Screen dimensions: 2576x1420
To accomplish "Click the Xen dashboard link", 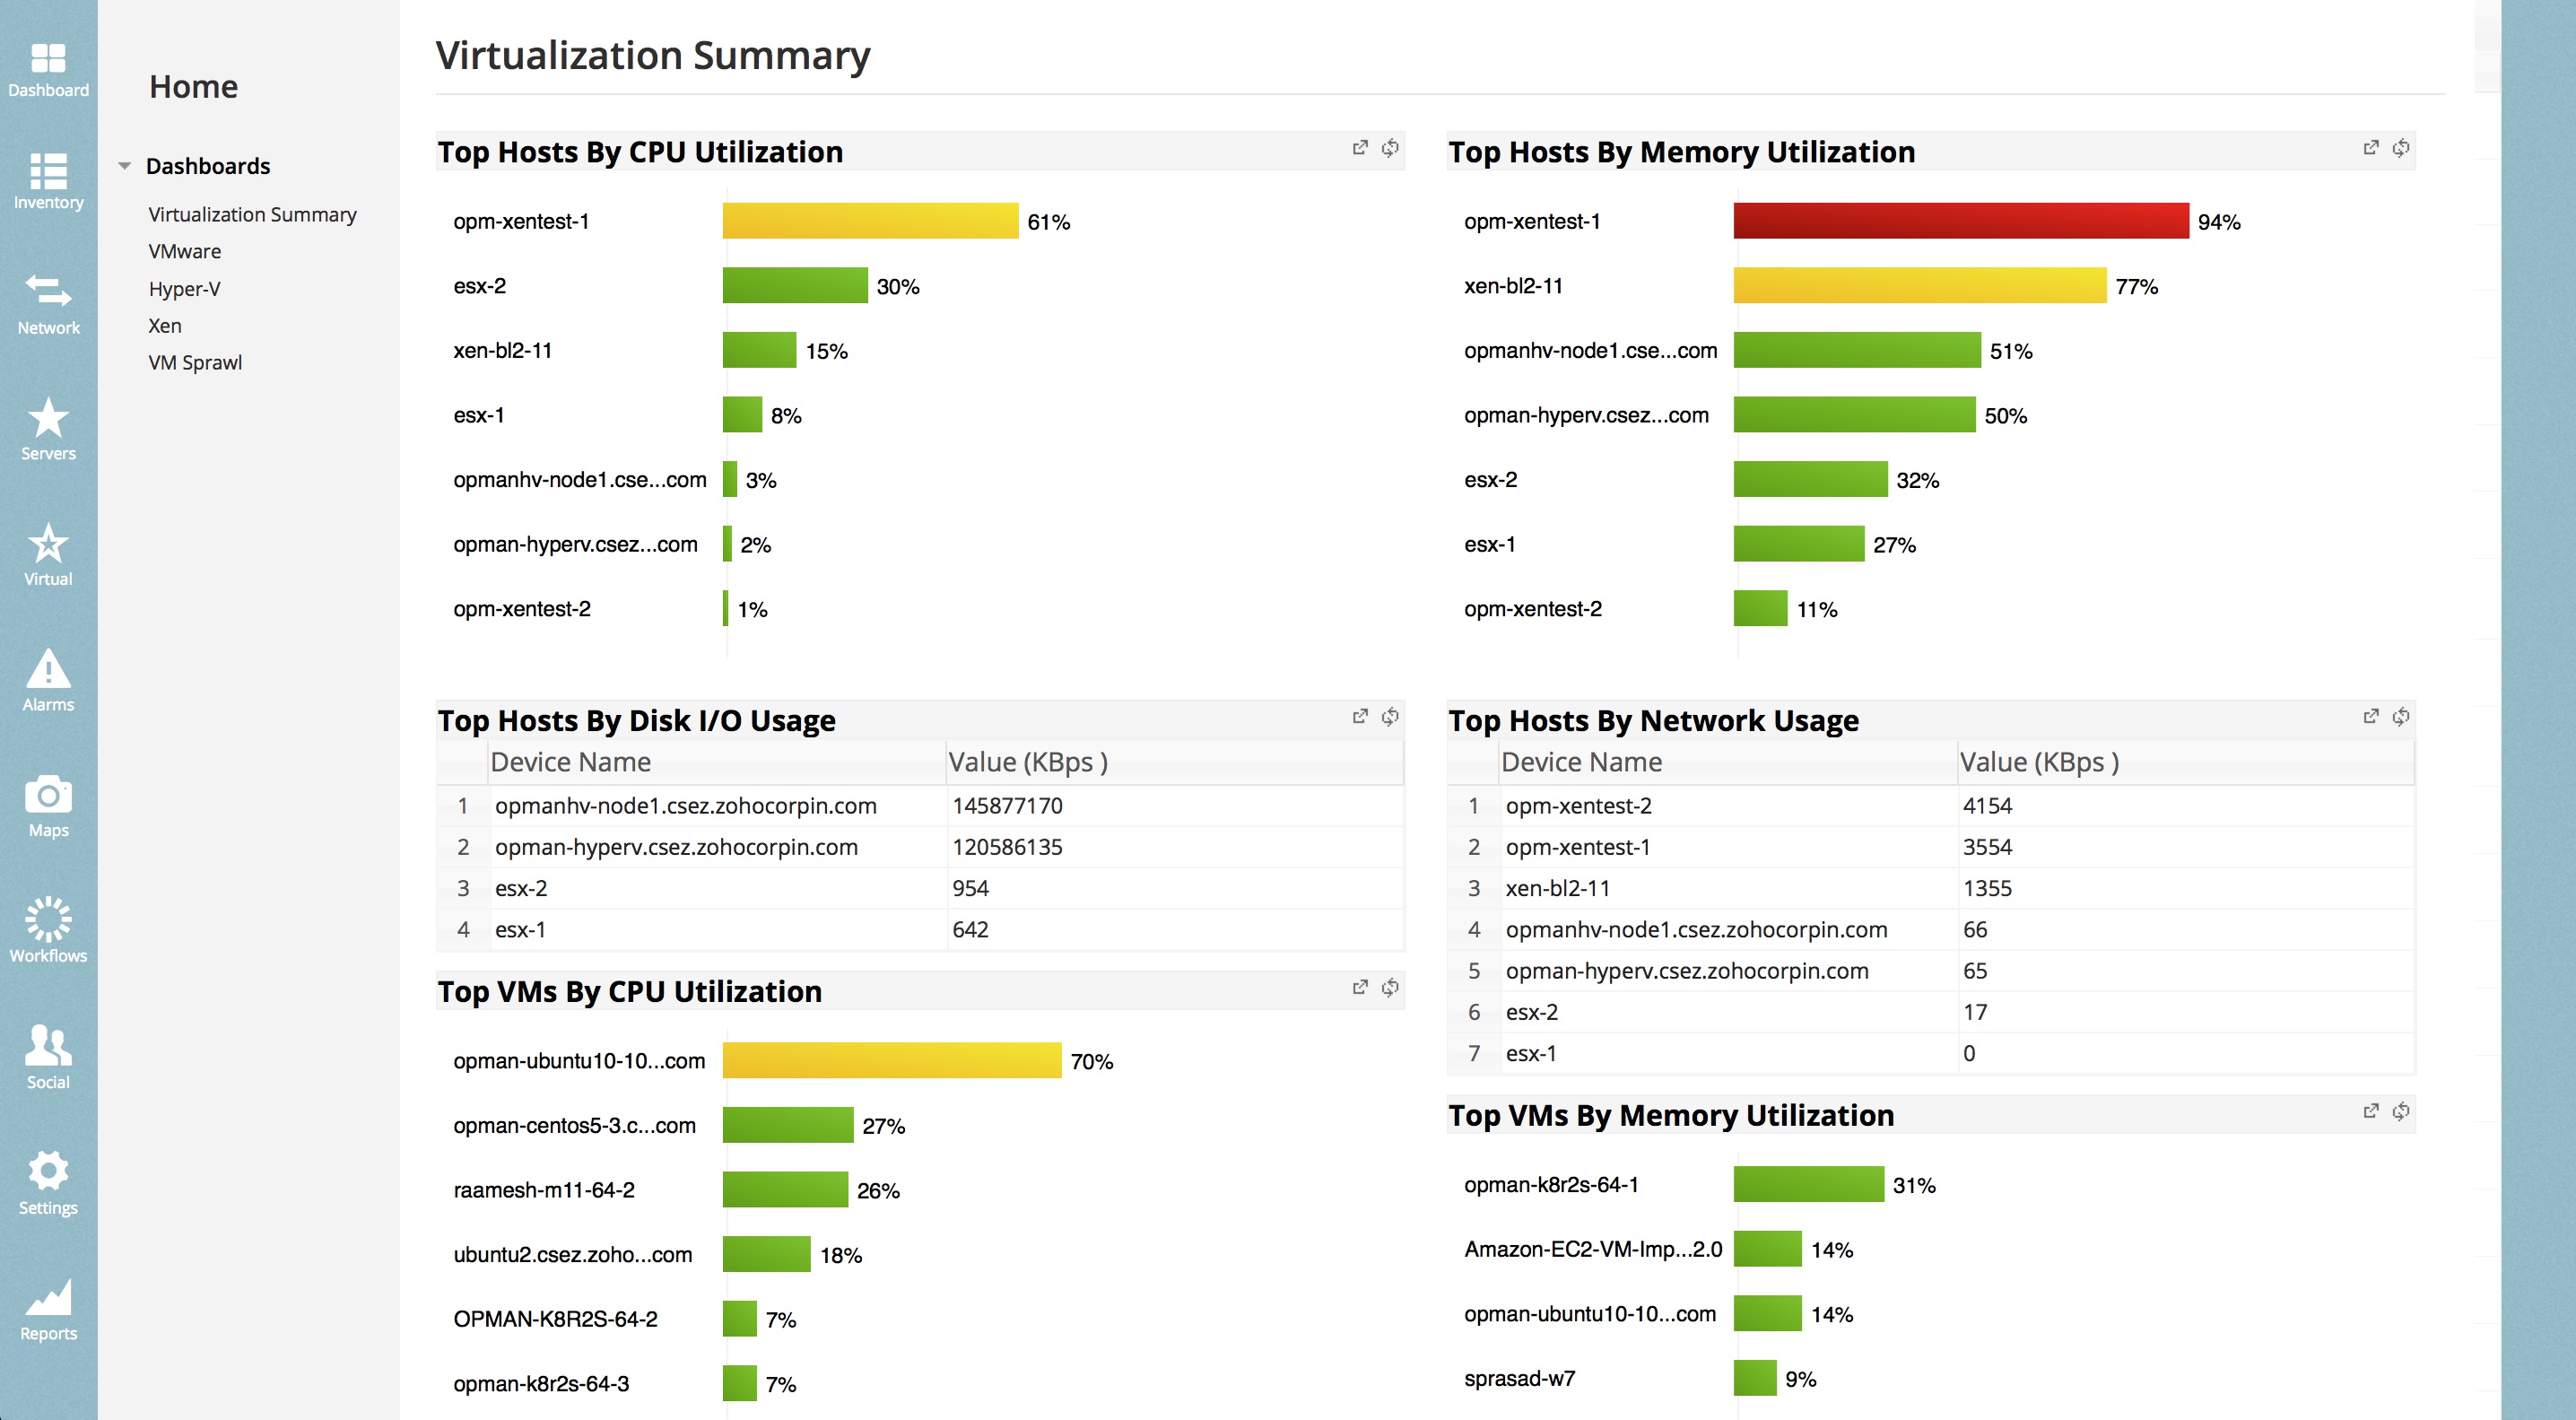I will (165, 325).
